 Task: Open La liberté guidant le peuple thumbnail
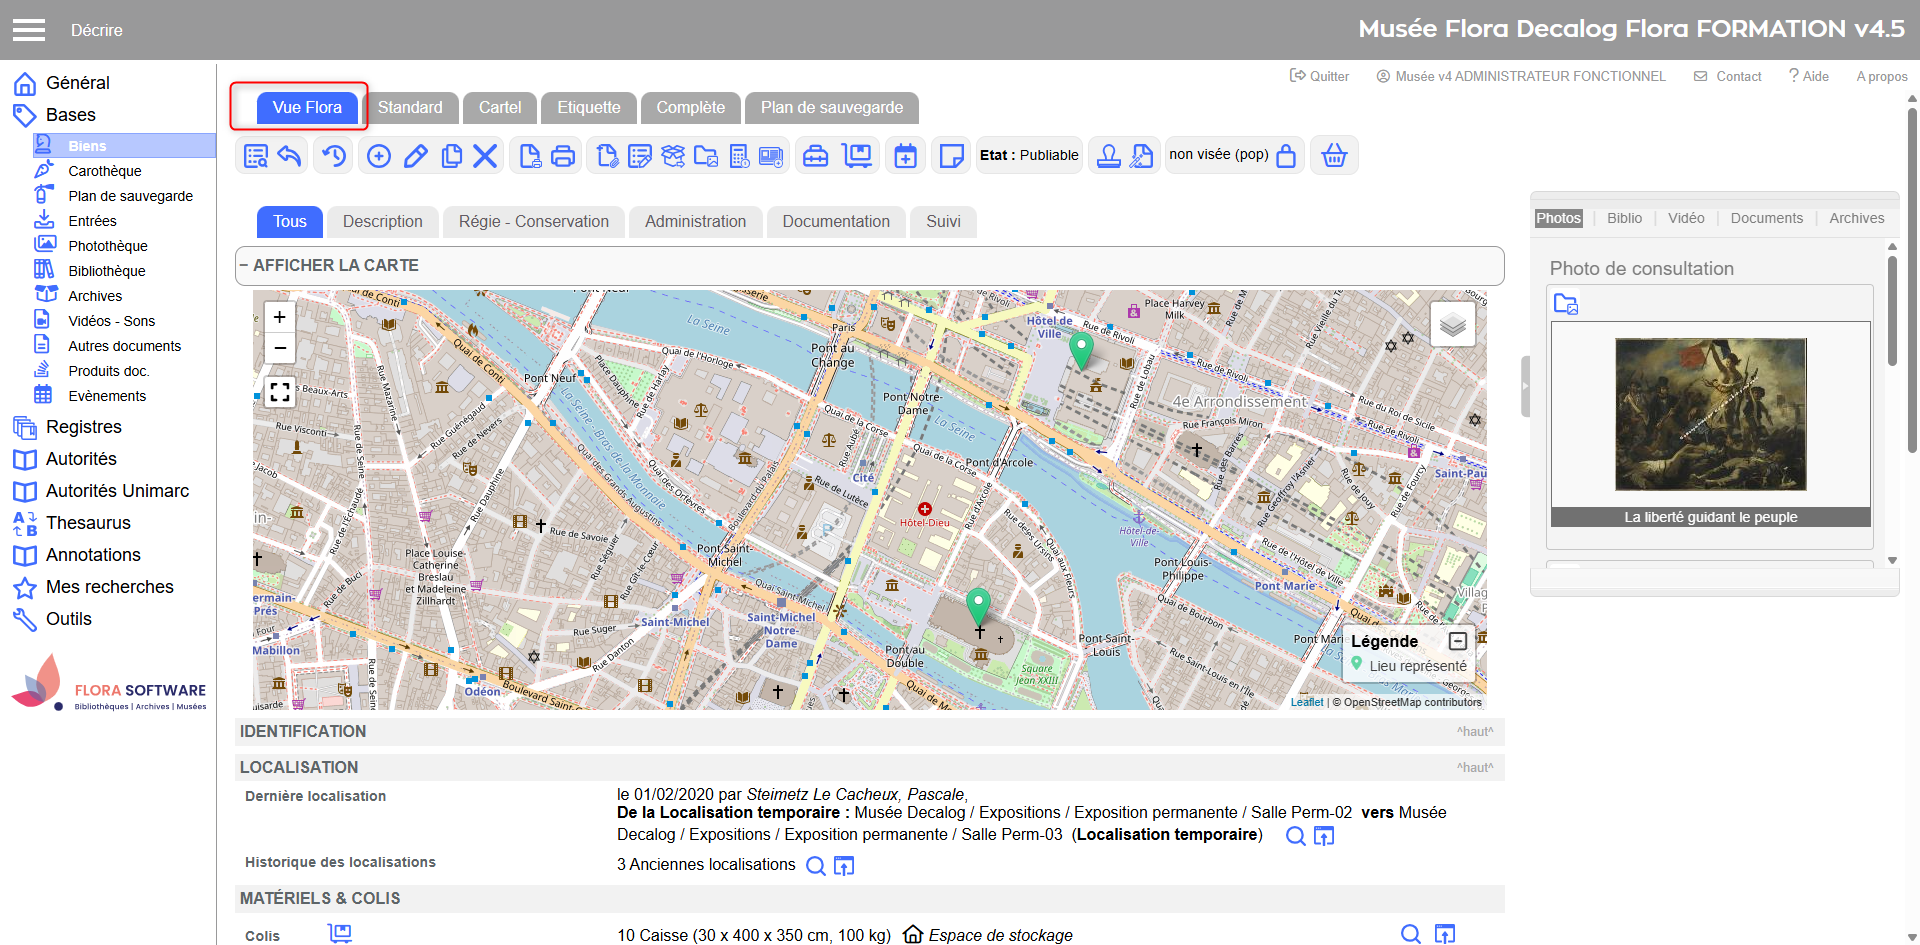tap(1710, 414)
